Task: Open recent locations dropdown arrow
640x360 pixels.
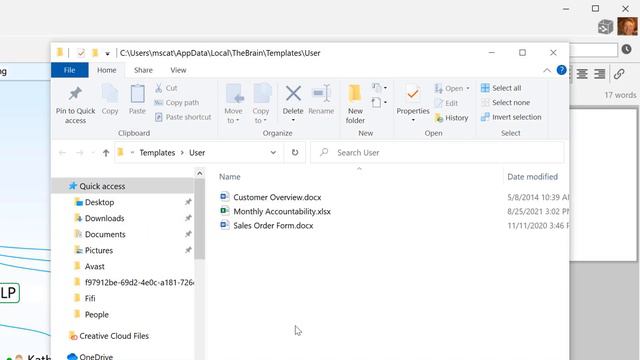Action: [93, 153]
